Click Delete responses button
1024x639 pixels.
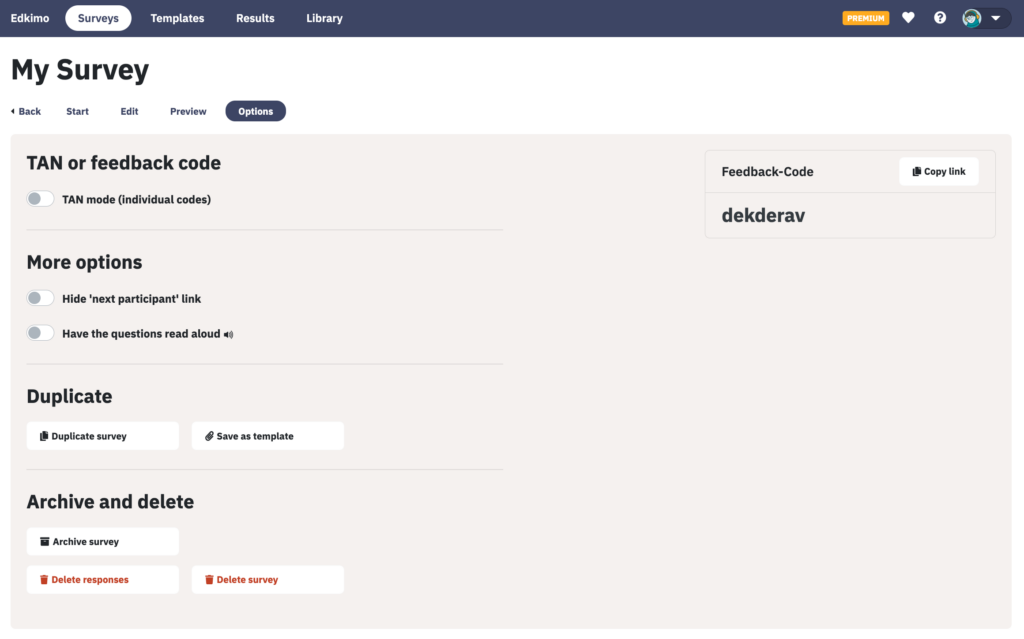pos(103,580)
